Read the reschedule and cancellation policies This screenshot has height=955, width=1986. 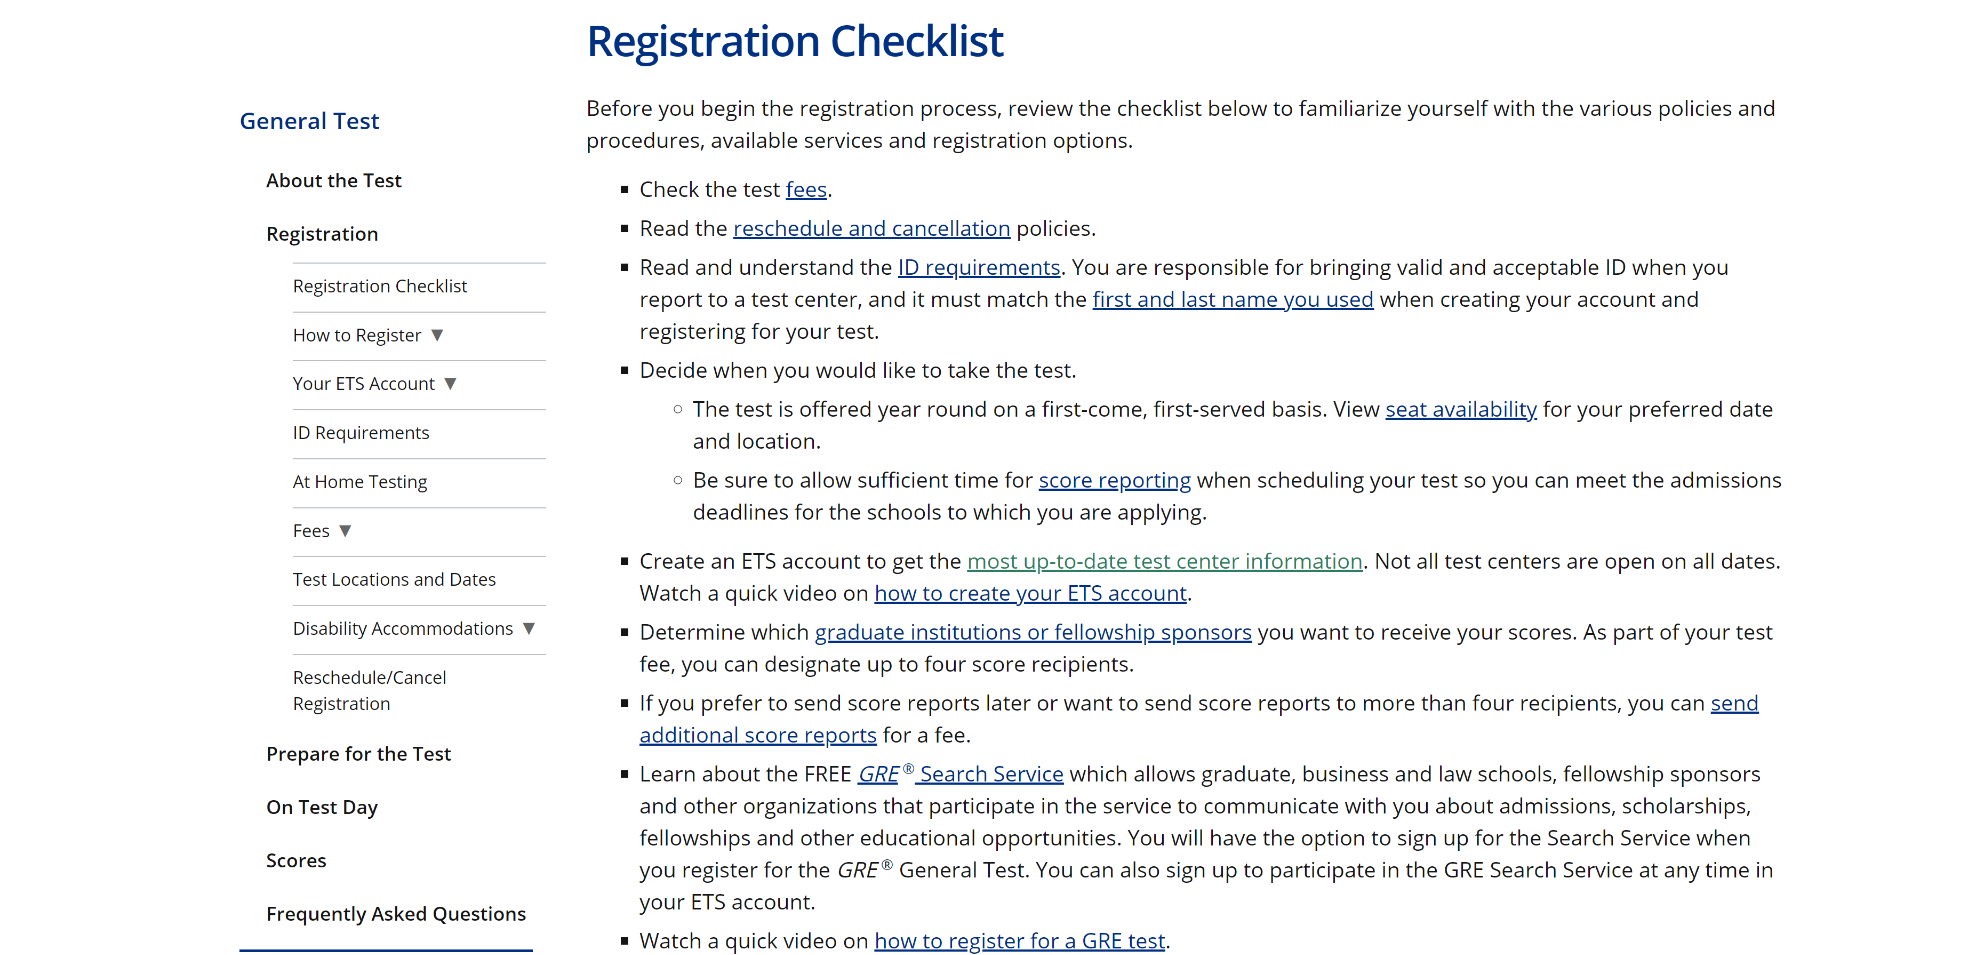(871, 228)
